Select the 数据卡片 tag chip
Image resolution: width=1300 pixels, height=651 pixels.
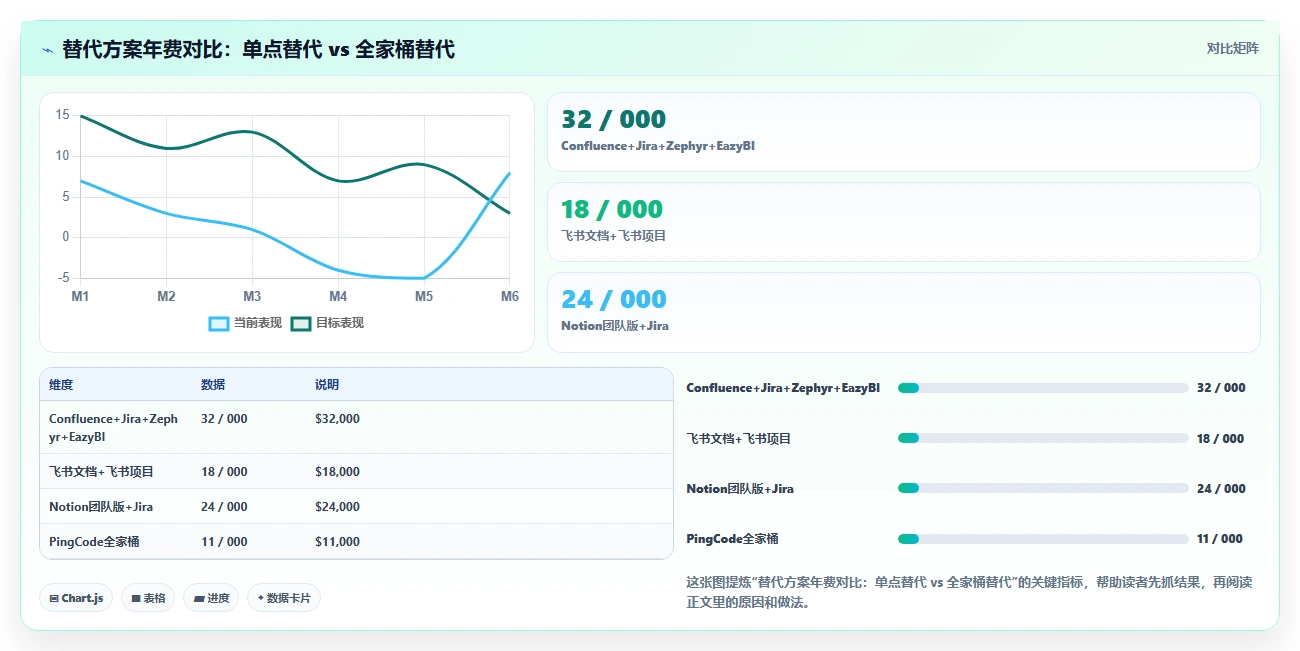click(x=284, y=598)
